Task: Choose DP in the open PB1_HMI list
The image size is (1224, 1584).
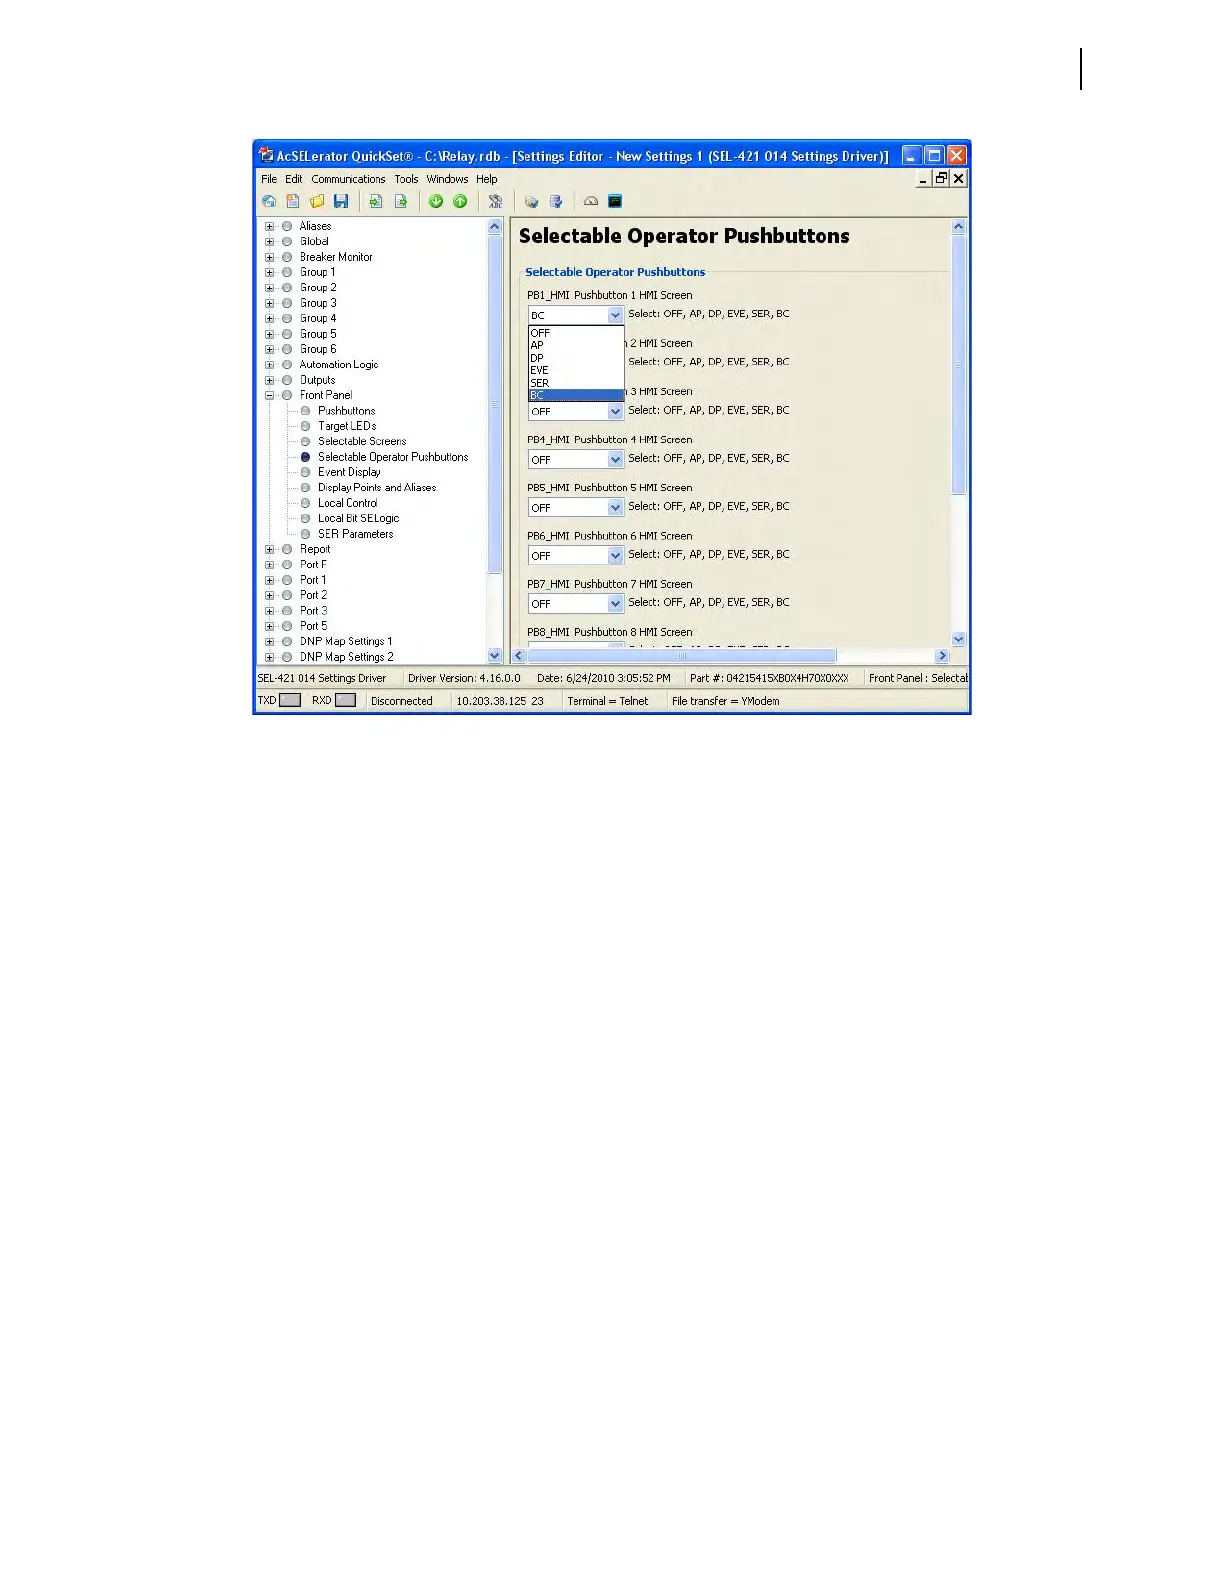Action: [576, 358]
